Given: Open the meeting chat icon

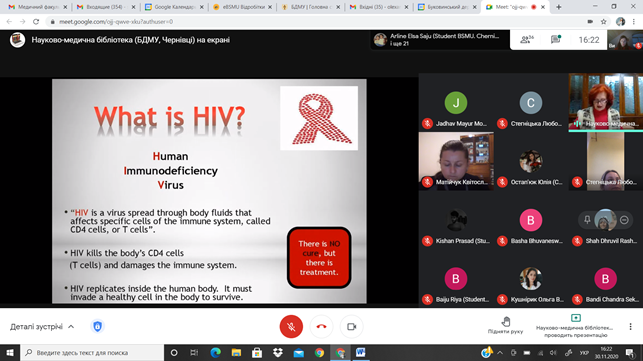Looking at the screenshot, I should 556,39.
